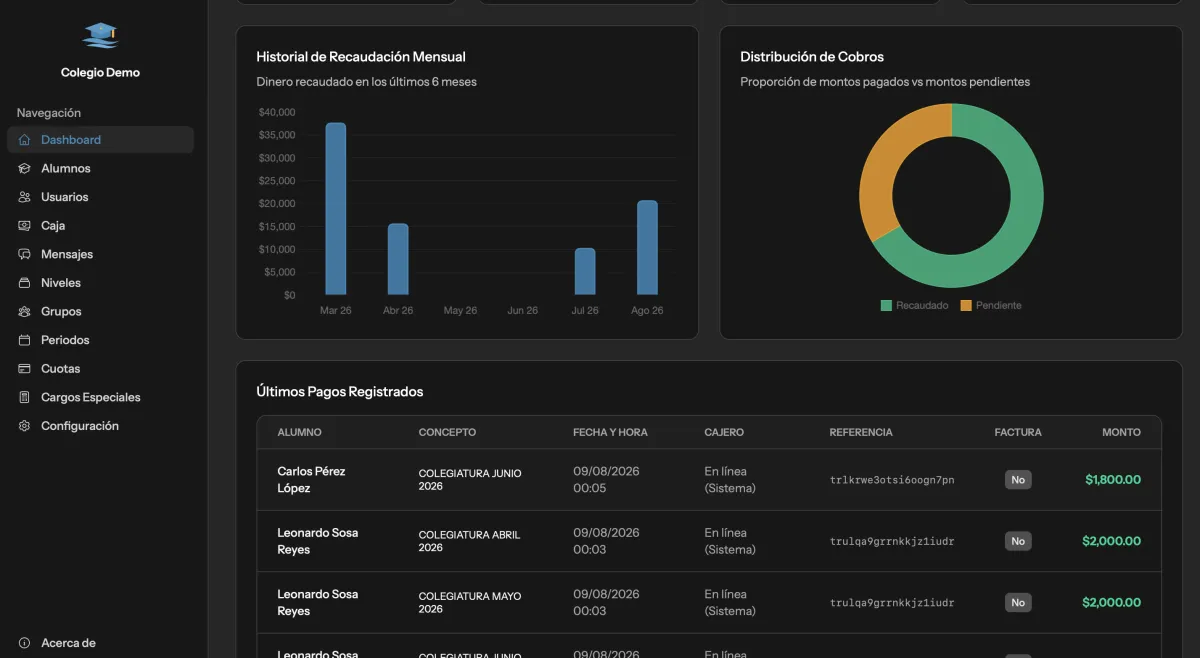Click the ALUMNO column header
This screenshot has height=658, width=1200.
[x=300, y=432]
